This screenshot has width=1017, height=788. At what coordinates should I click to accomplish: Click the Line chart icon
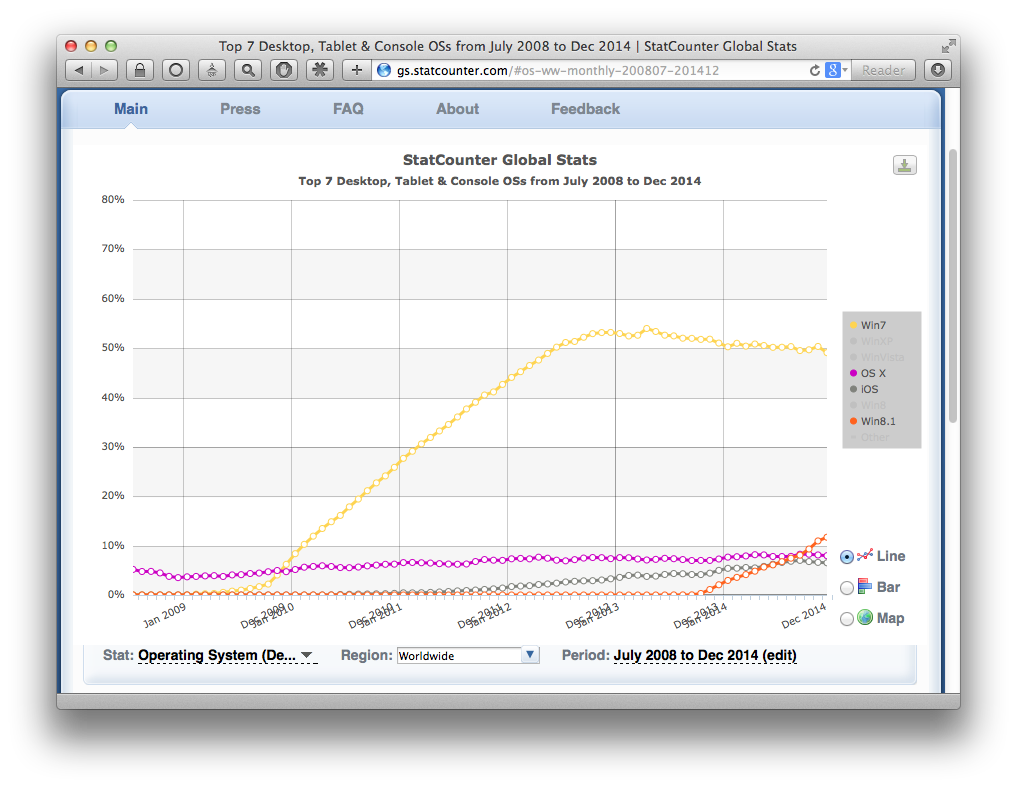pos(865,555)
